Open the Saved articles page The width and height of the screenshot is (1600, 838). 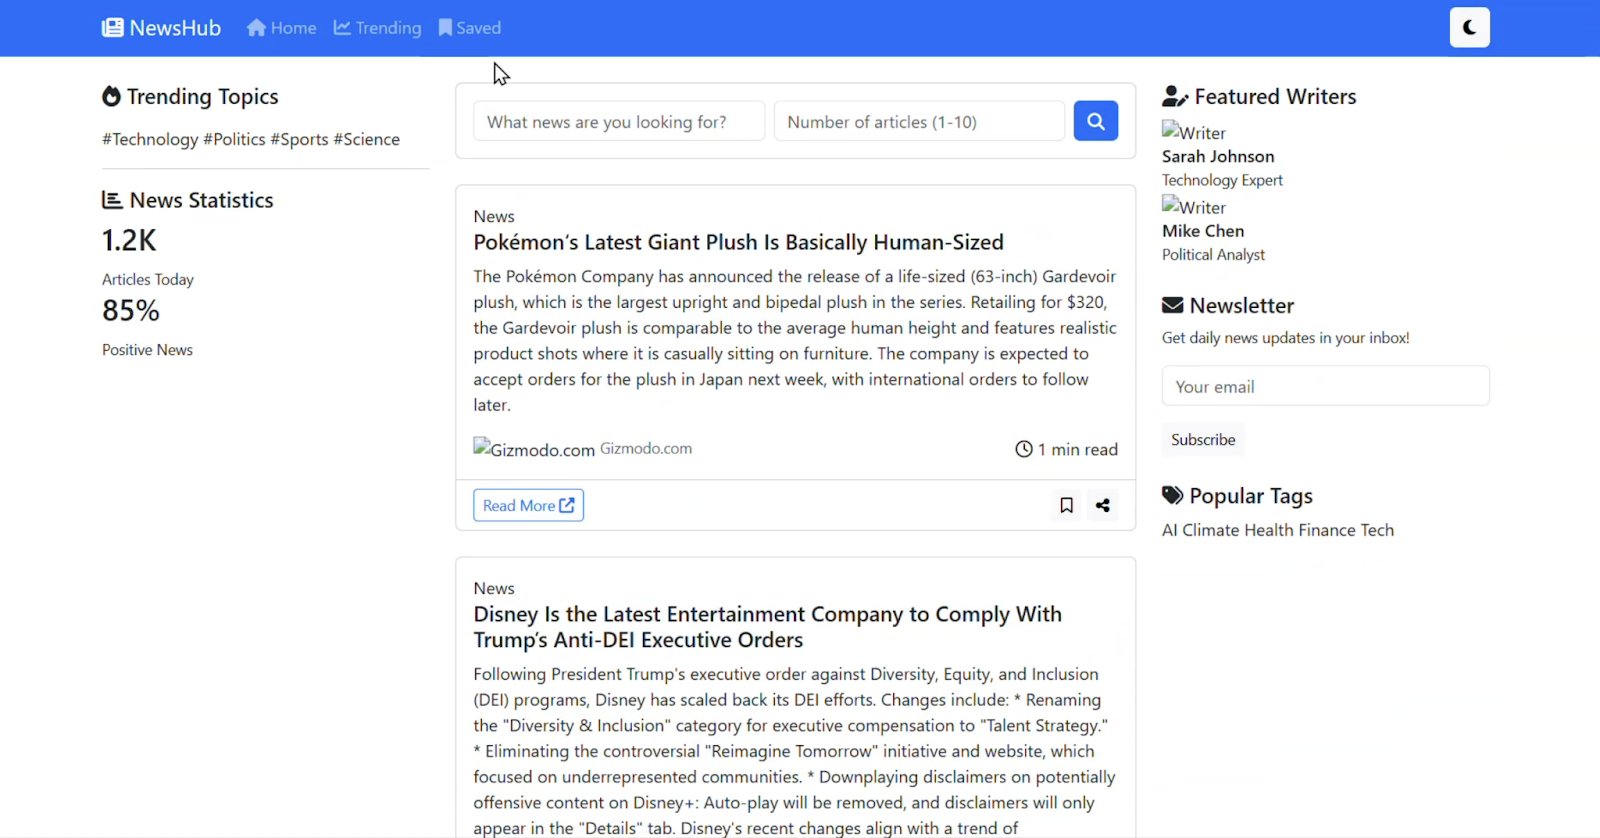pos(469,28)
